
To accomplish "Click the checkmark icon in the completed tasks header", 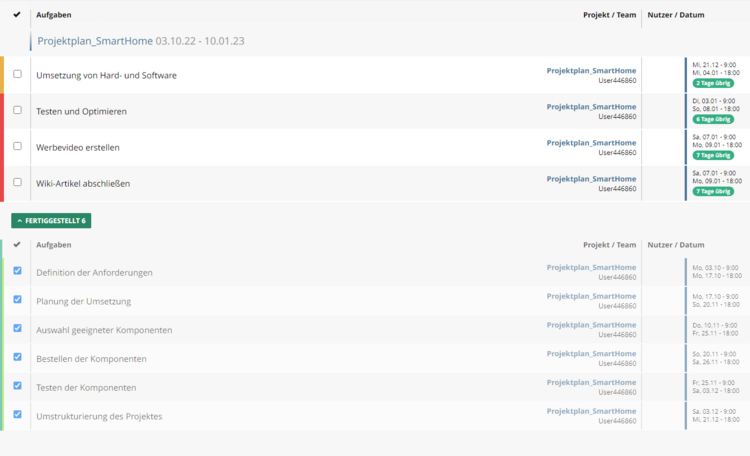I will coord(17,244).
